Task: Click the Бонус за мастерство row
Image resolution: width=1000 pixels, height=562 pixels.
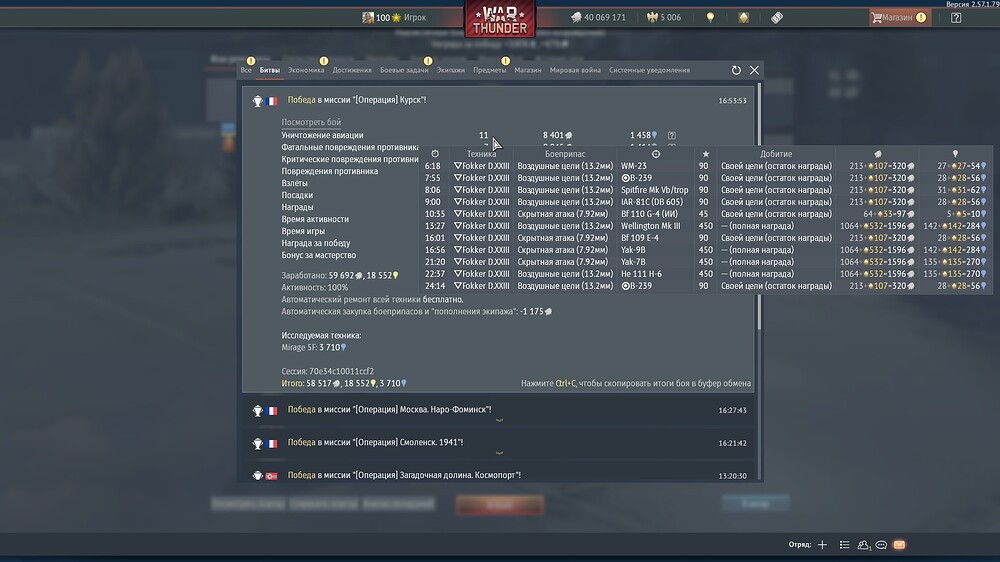Action: pyautogui.click(x=319, y=255)
